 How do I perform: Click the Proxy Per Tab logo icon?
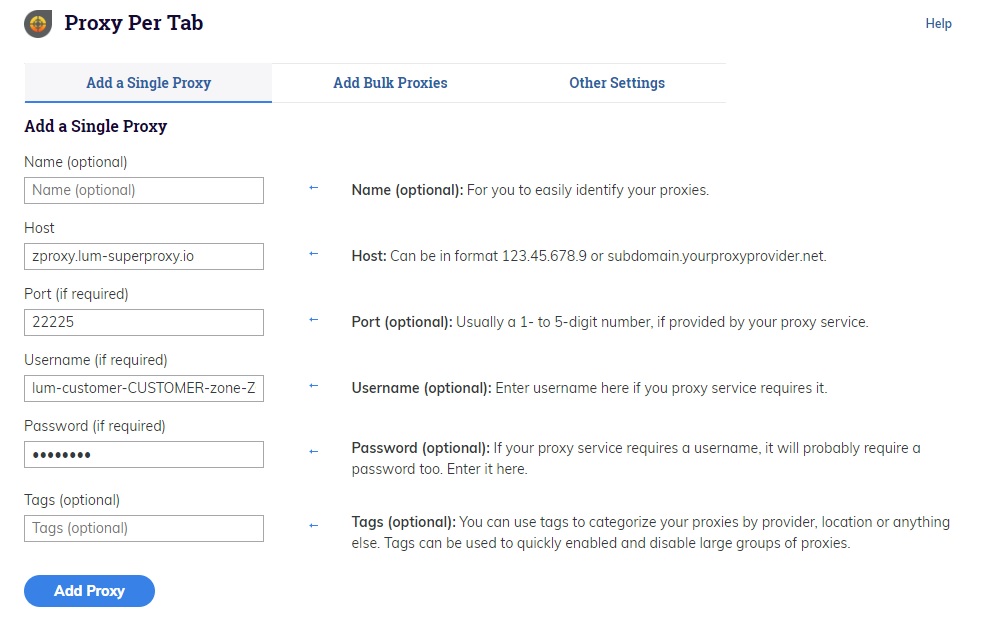click(38, 24)
